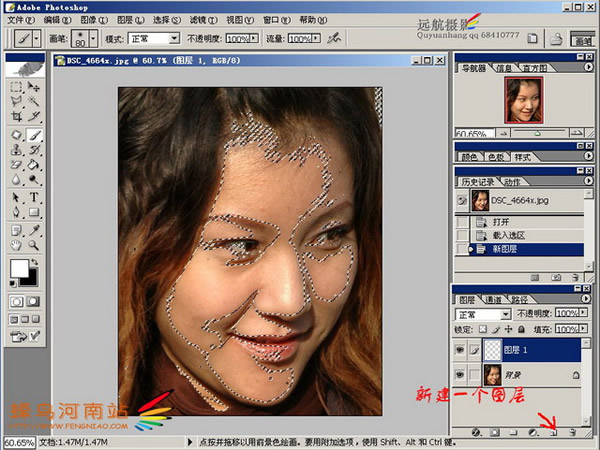Switch to the 路径 tab

519,299
